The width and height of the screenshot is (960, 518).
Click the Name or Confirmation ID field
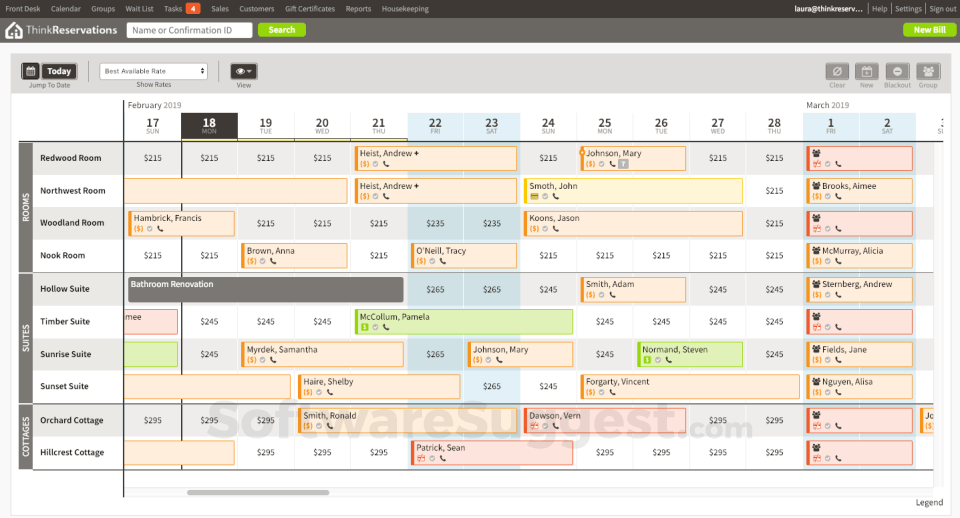(x=189, y=30)
